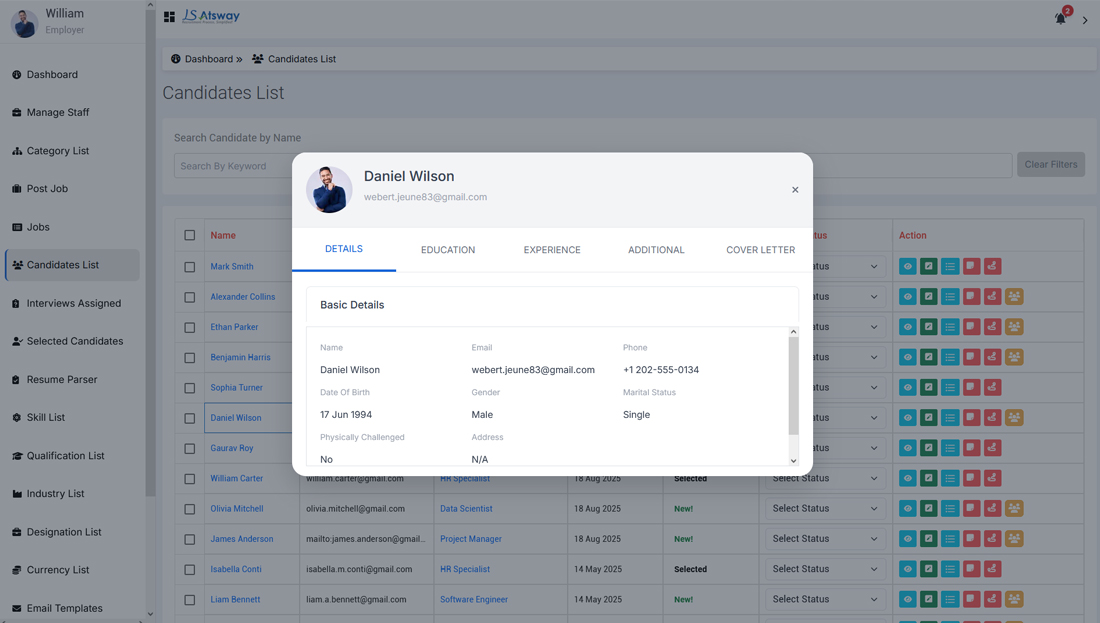Image resolution: width=1100 pixels, height=623 pixels.
Task: Click the red note icon for Isabella Conti
Action: click(x=971, y=568)
